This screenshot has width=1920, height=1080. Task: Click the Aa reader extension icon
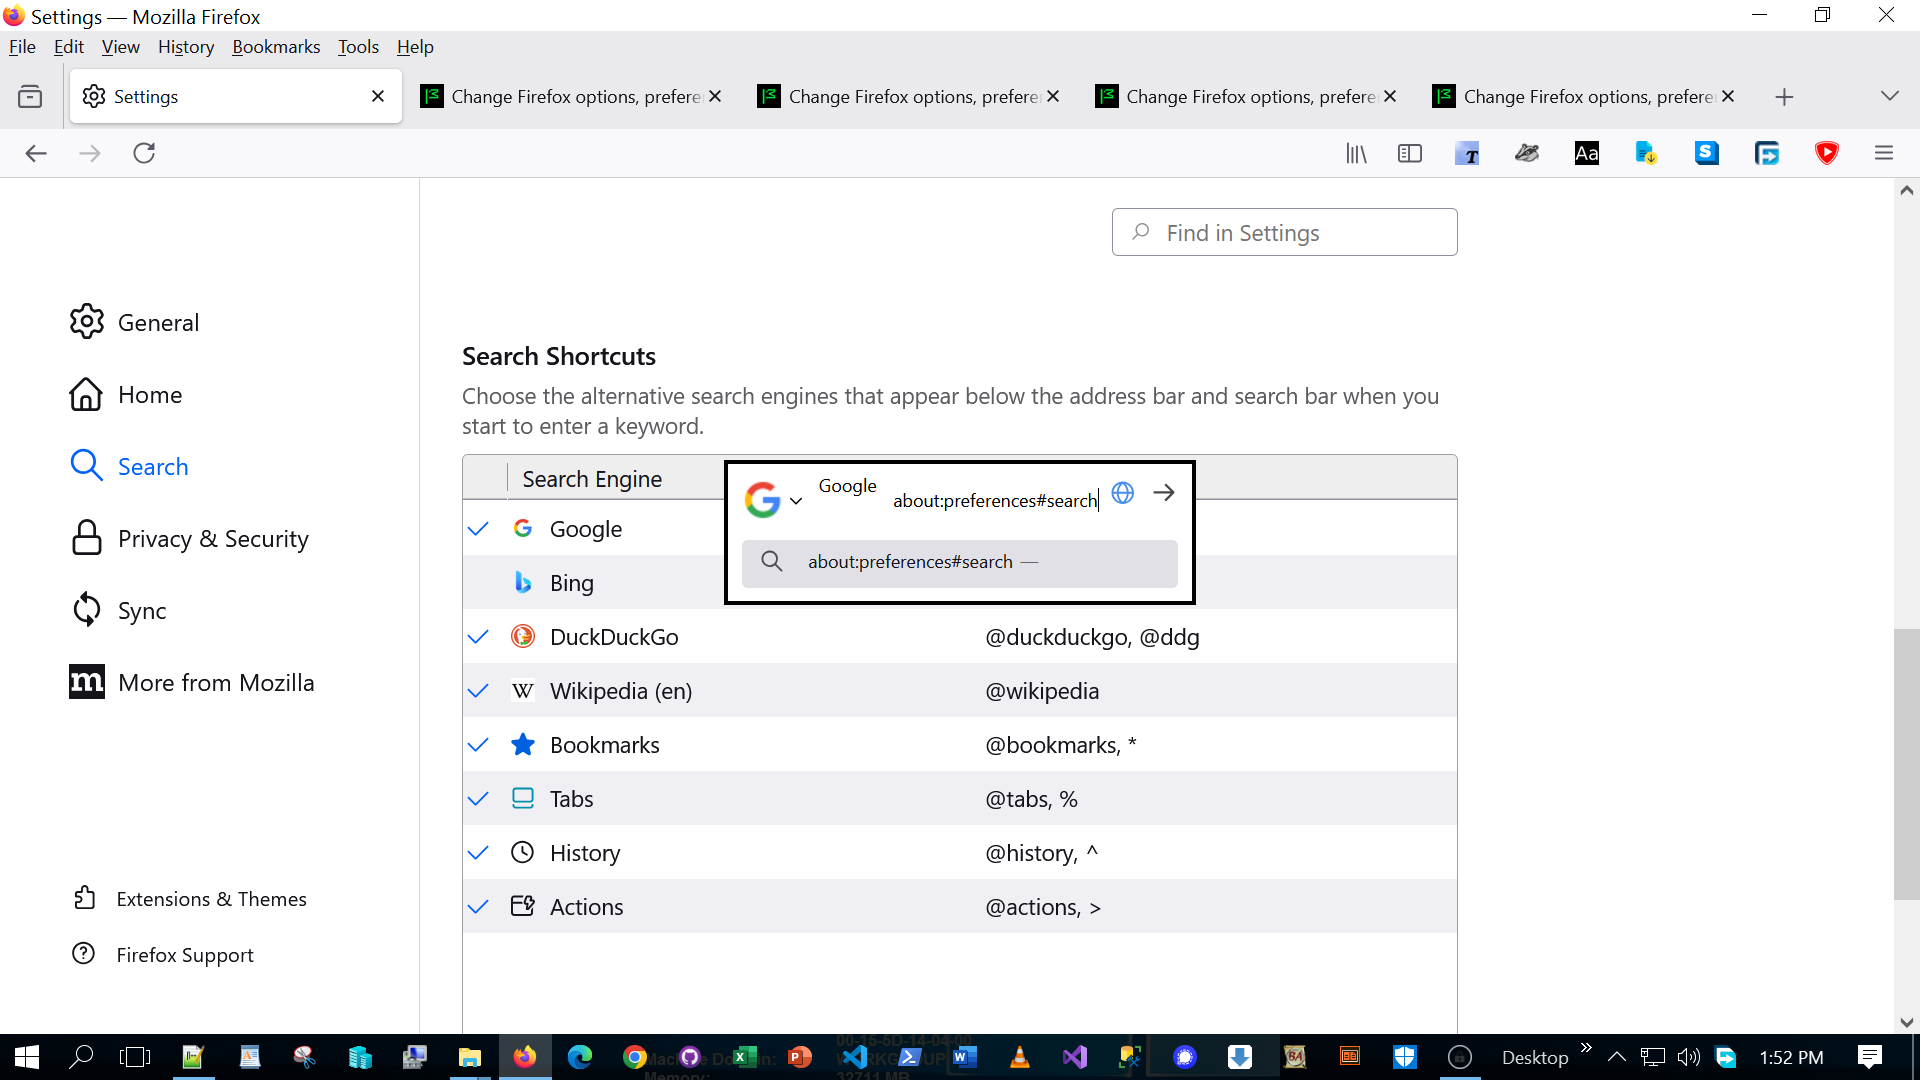coord(1587,153)
